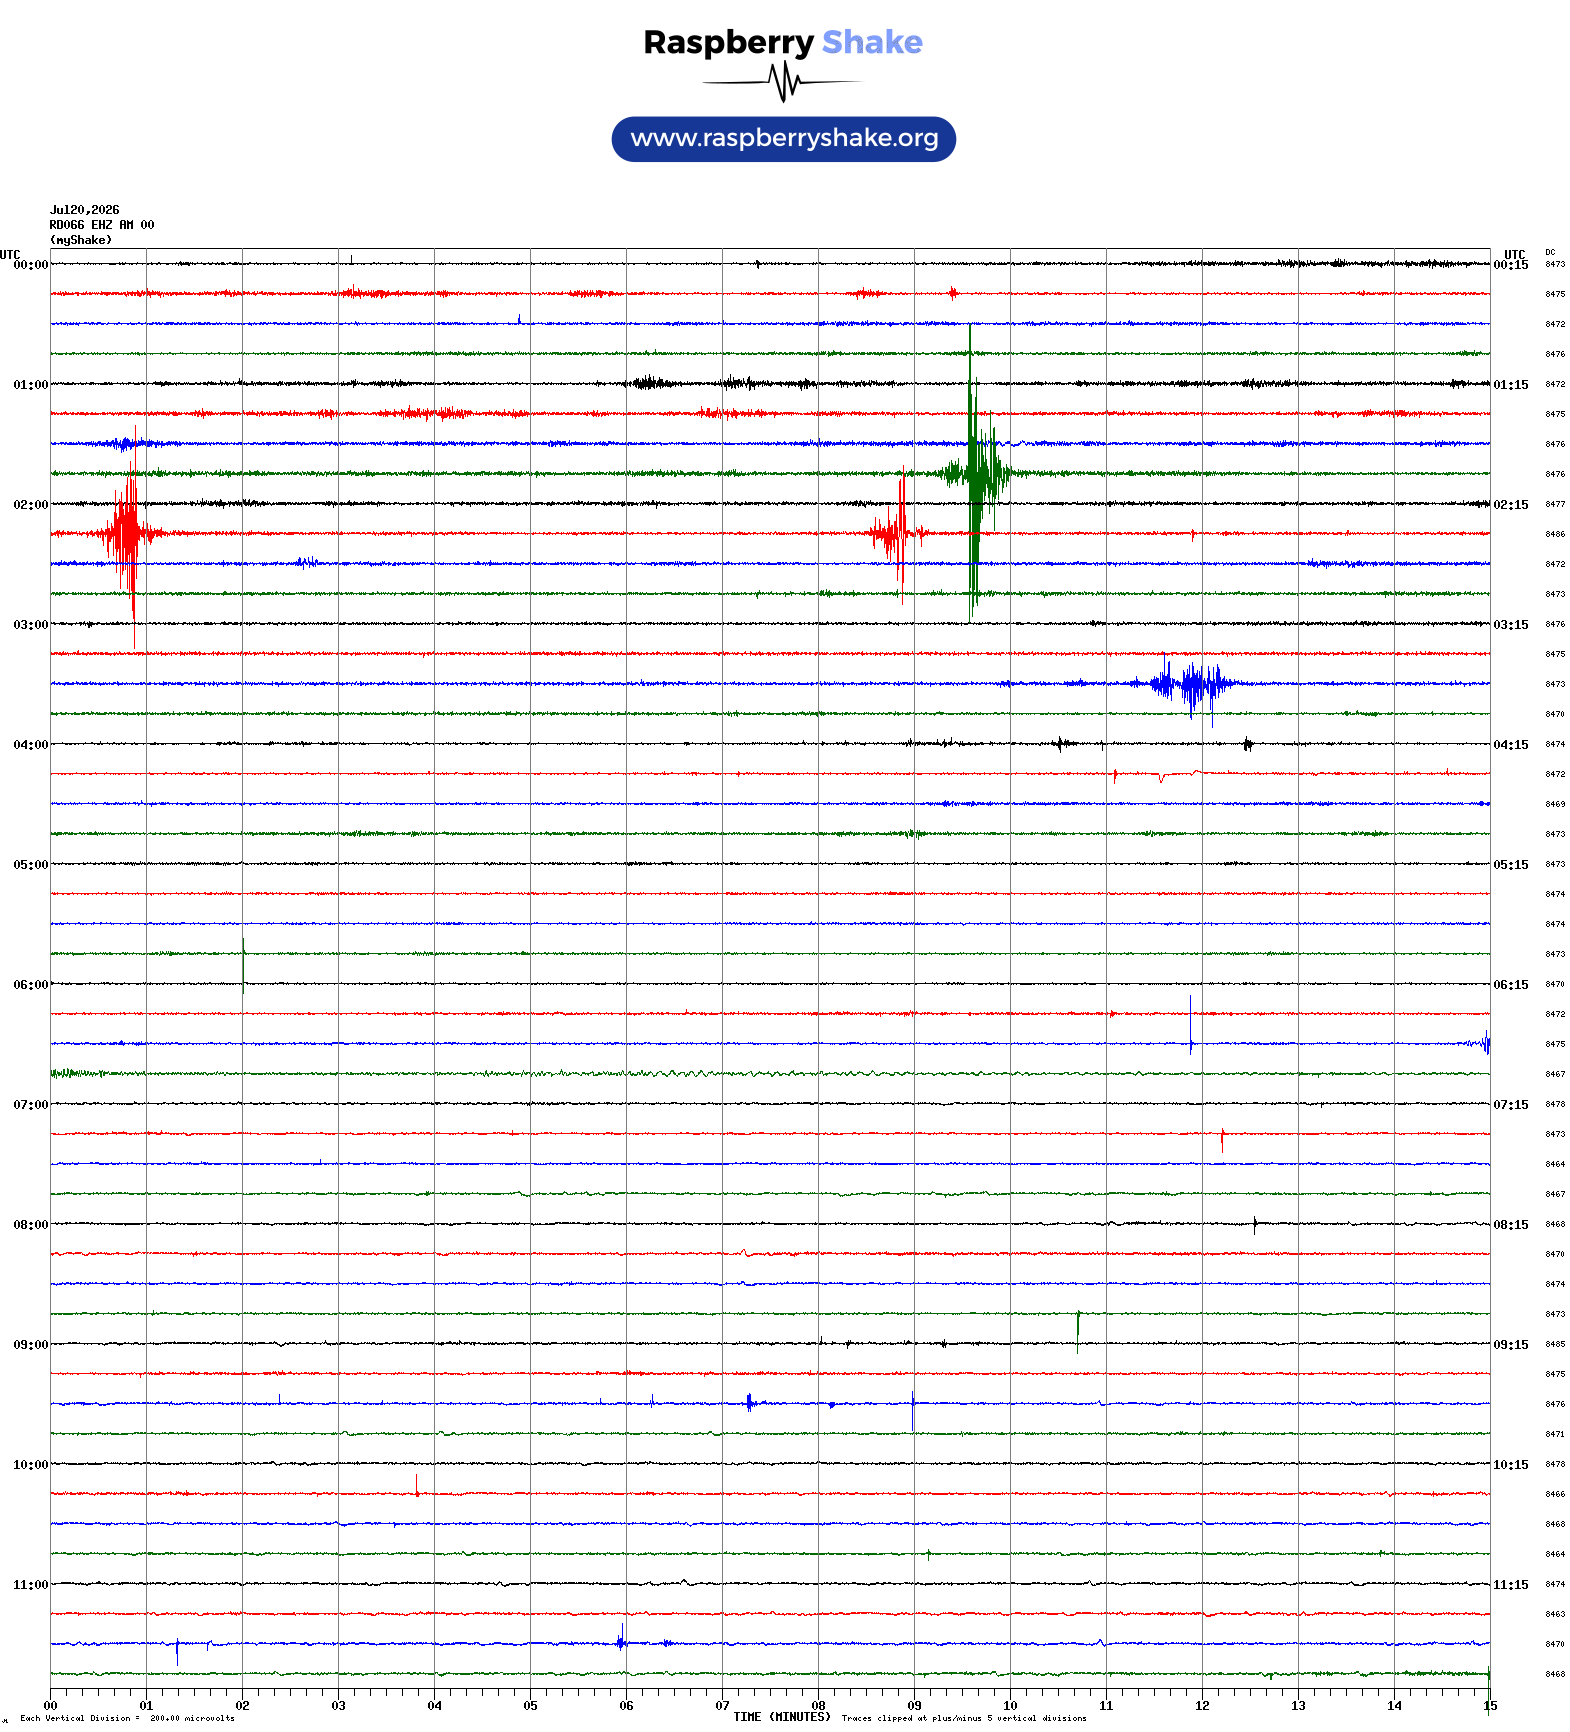
Task: Click the 02:00 row label on the left
Action: click(31, 505)
